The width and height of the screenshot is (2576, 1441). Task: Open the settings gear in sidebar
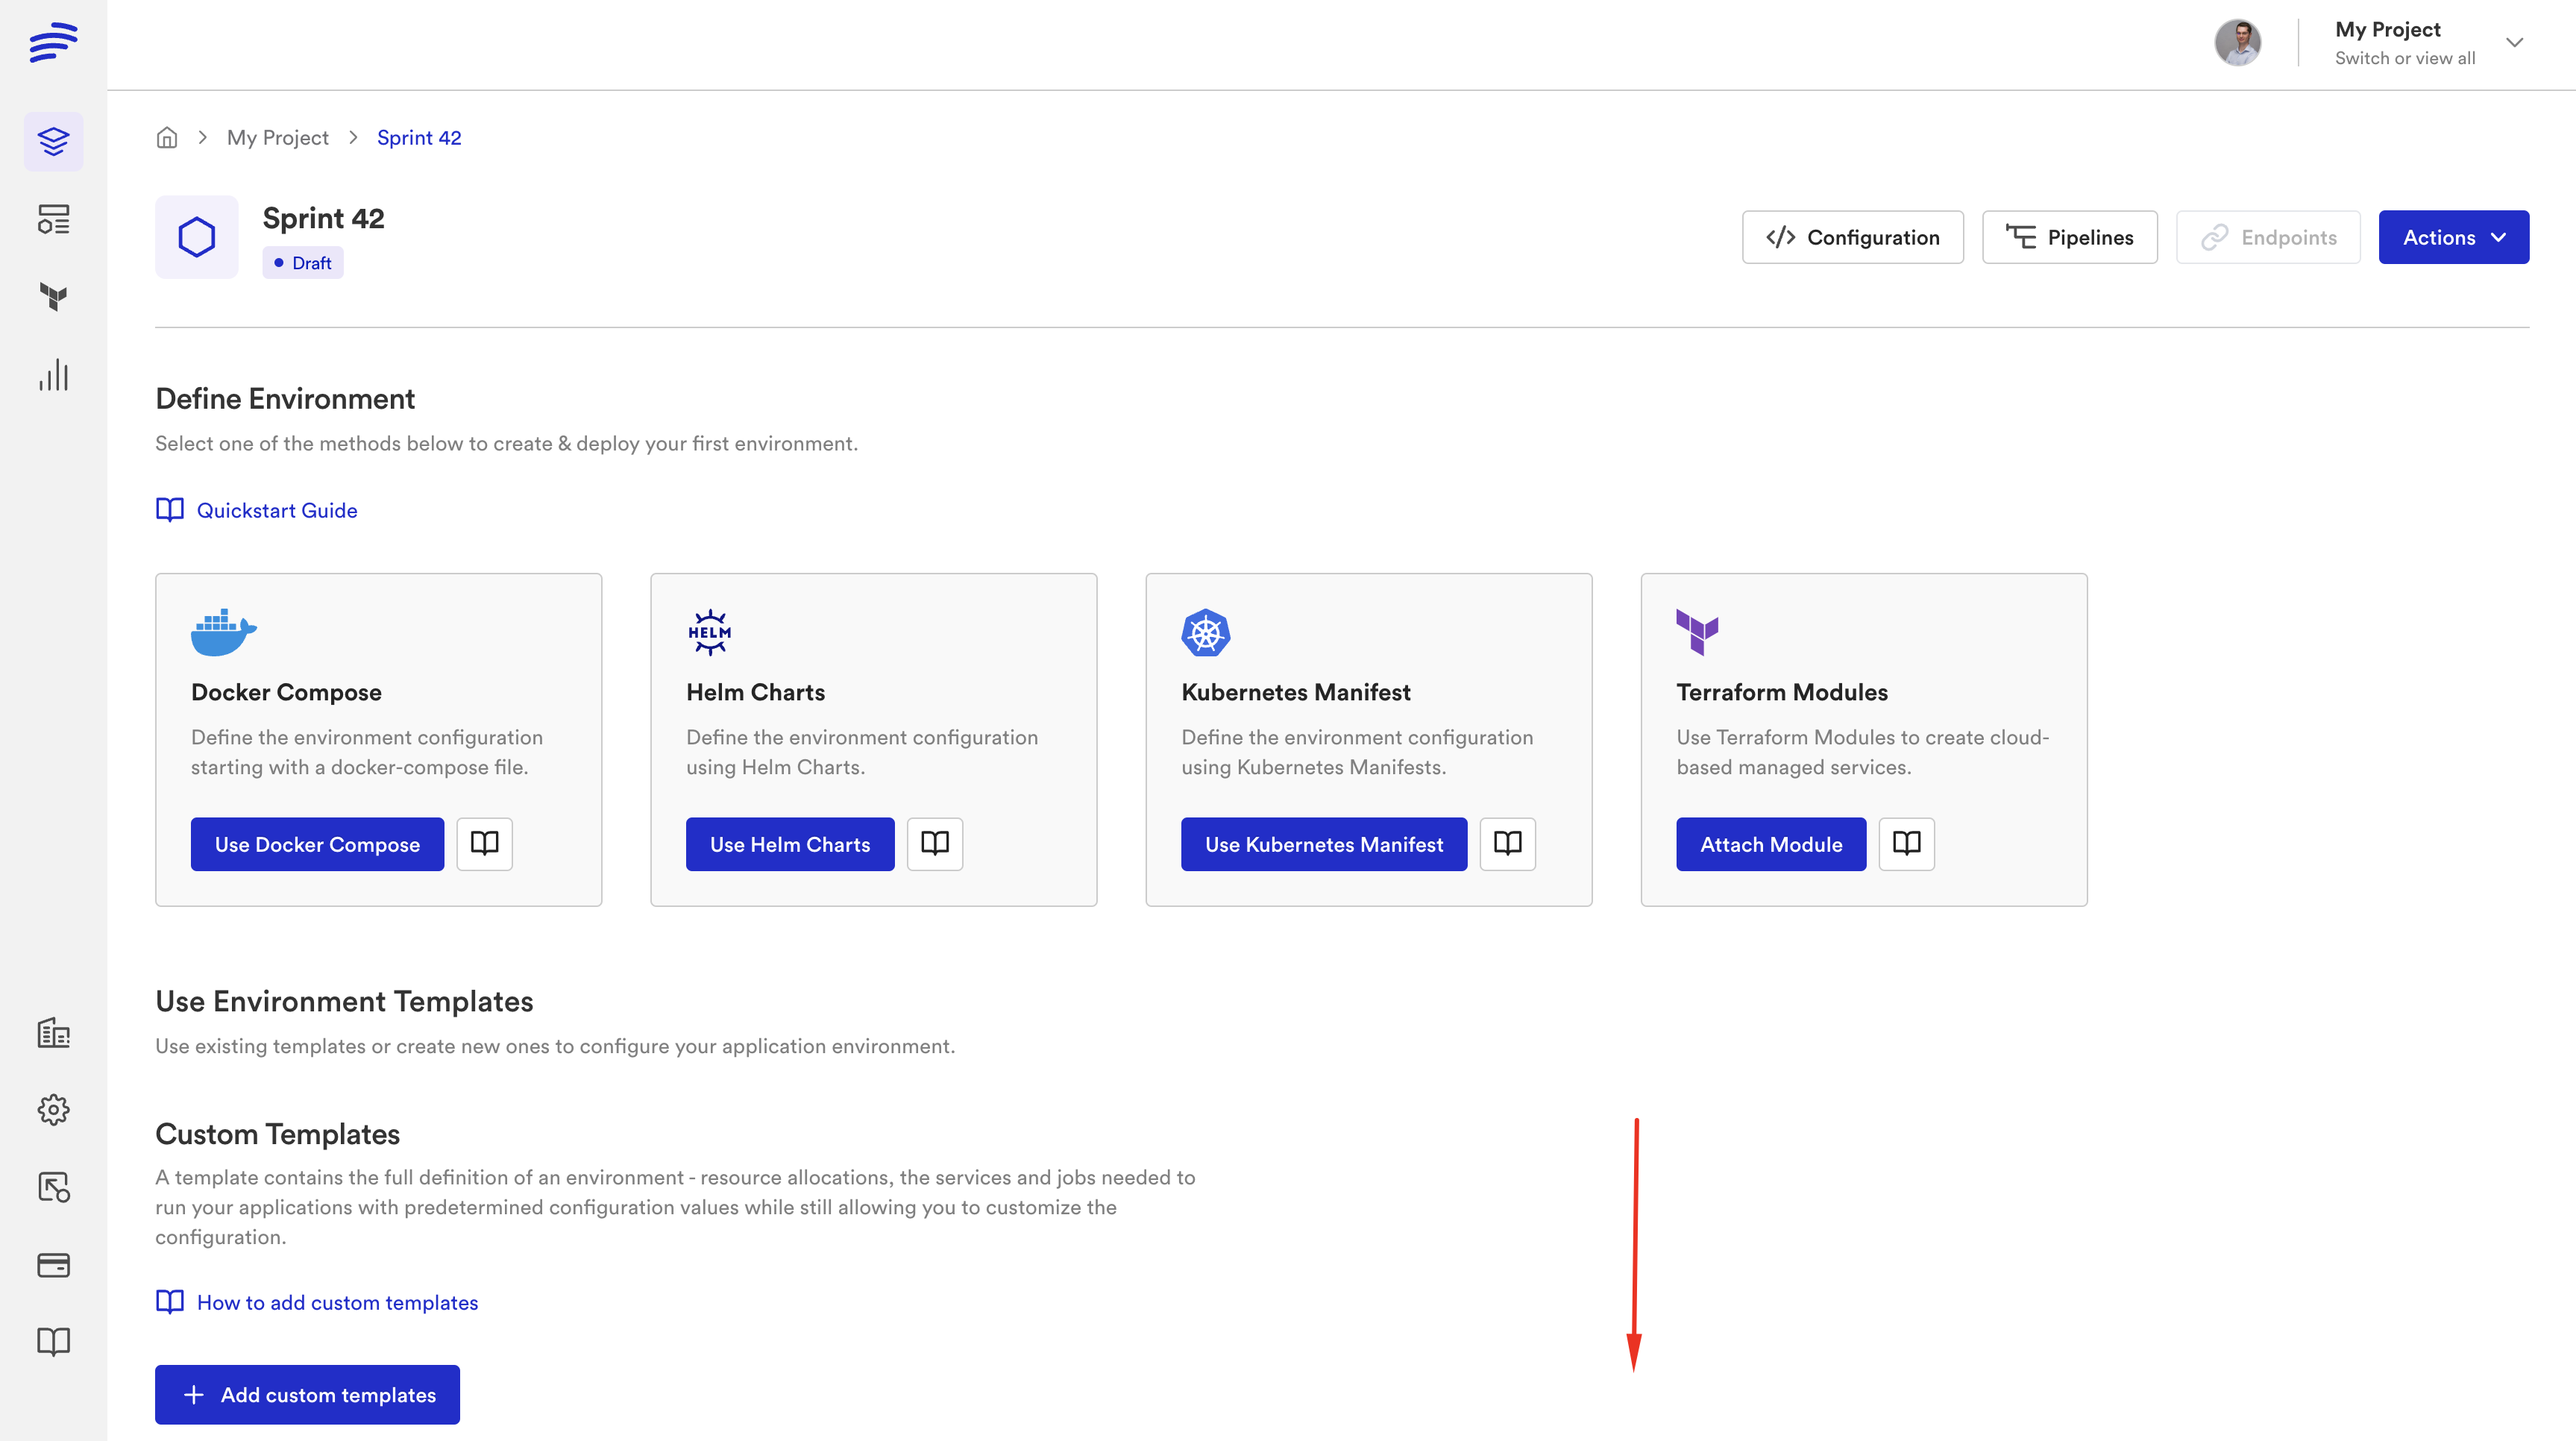point(53,1109)
